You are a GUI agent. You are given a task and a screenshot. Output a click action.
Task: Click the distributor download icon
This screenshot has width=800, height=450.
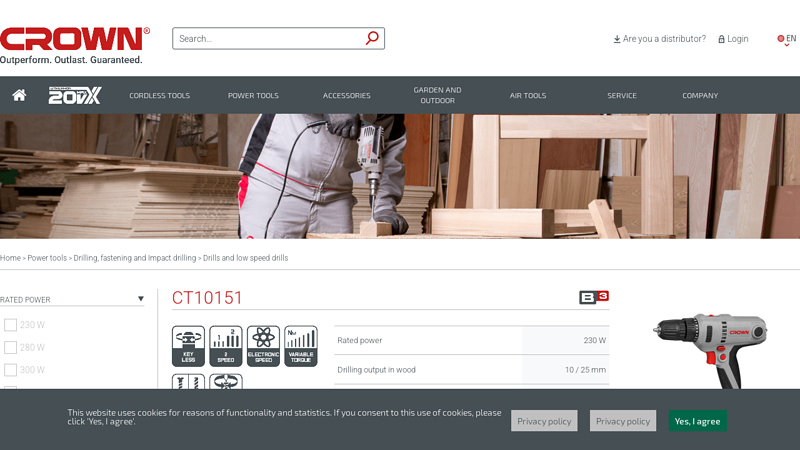pyautogui.click(x=617, y=39)
